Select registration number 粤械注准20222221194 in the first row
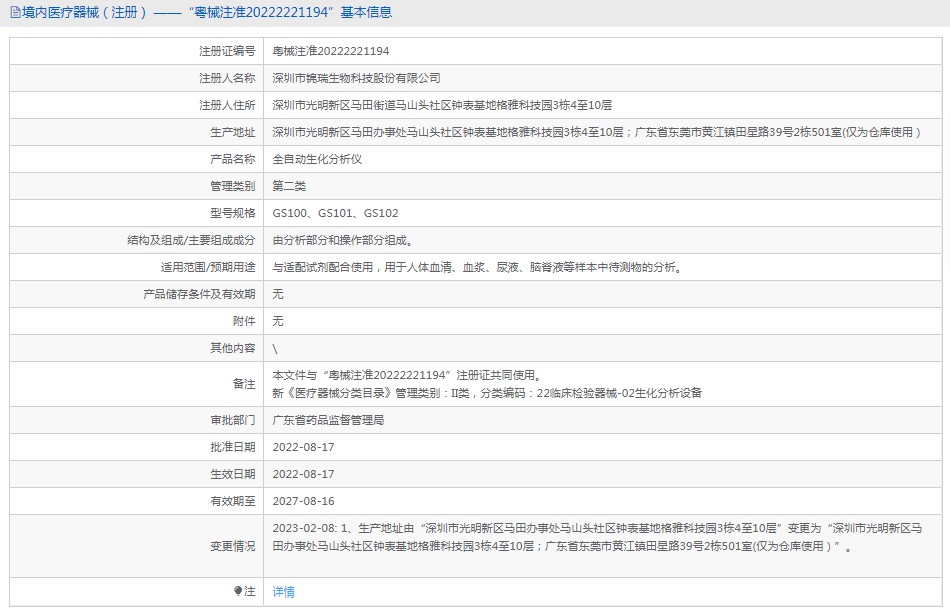 coord(331,51)
